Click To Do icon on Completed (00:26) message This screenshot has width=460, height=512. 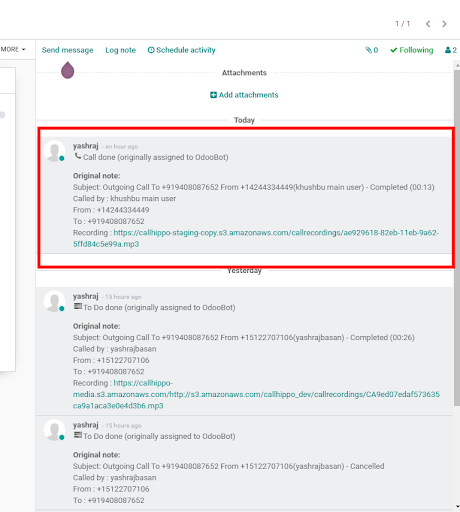(78, 306)
